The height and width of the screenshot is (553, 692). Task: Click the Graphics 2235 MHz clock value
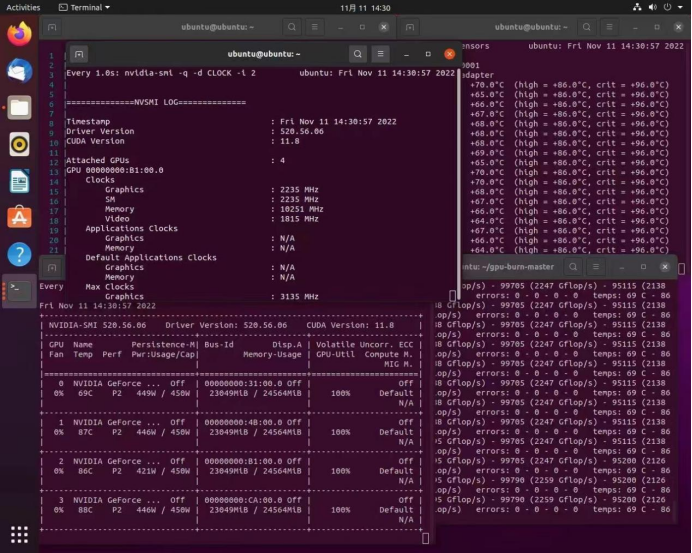(299, 189)
